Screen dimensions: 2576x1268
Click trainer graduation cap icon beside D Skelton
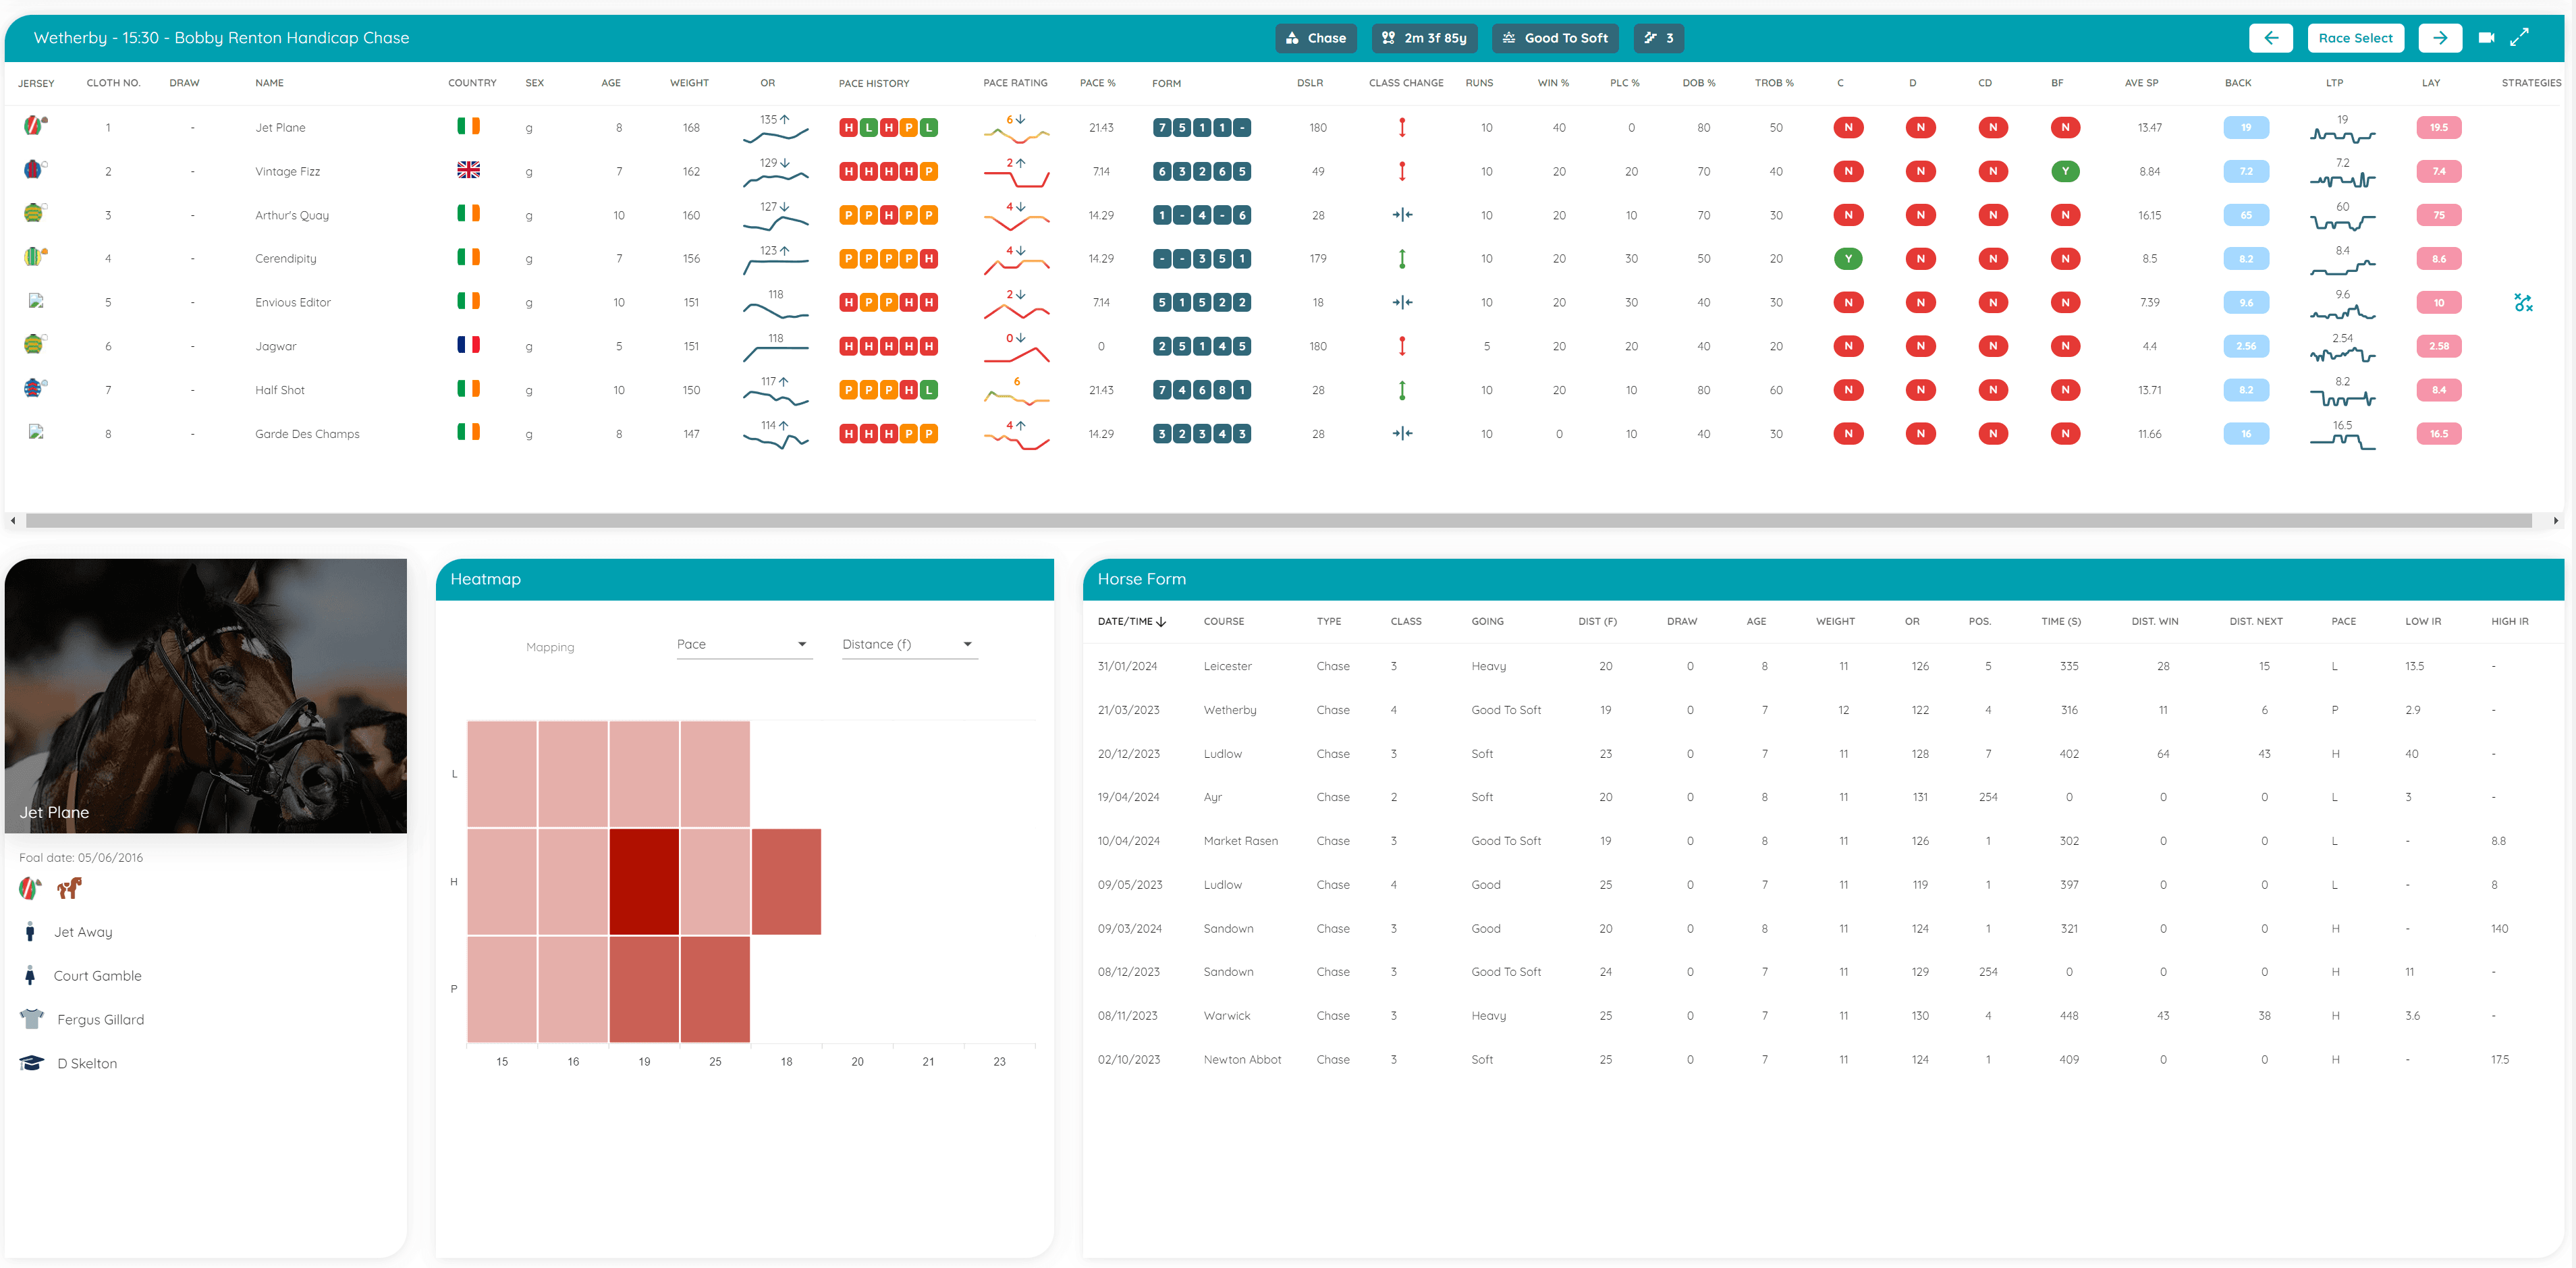(x=32, y=1063)
